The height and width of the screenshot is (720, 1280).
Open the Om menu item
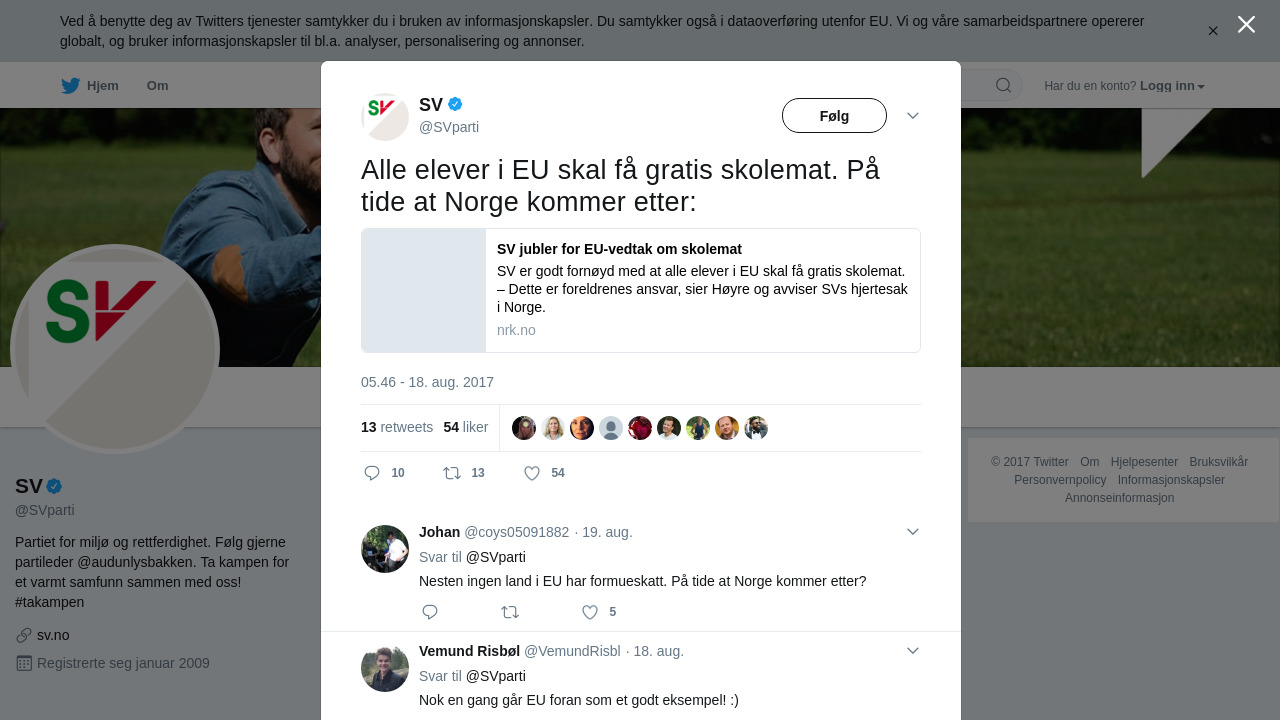click(157, 86)
